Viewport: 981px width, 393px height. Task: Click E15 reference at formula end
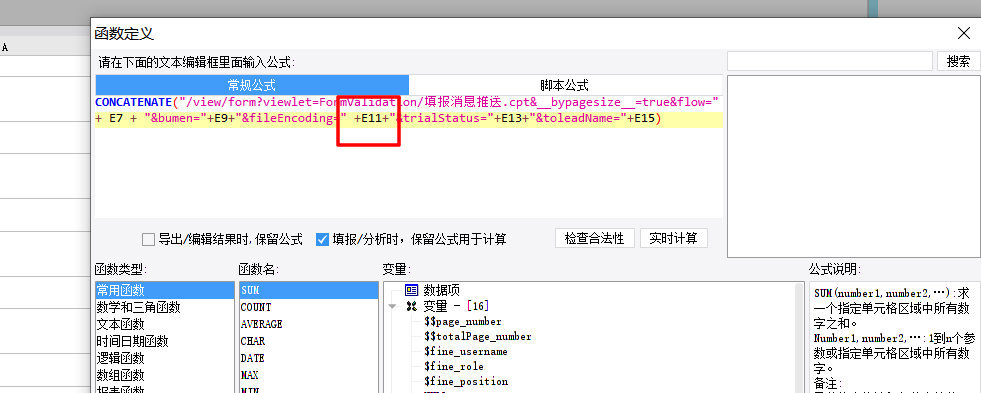(x=644, y=119)
